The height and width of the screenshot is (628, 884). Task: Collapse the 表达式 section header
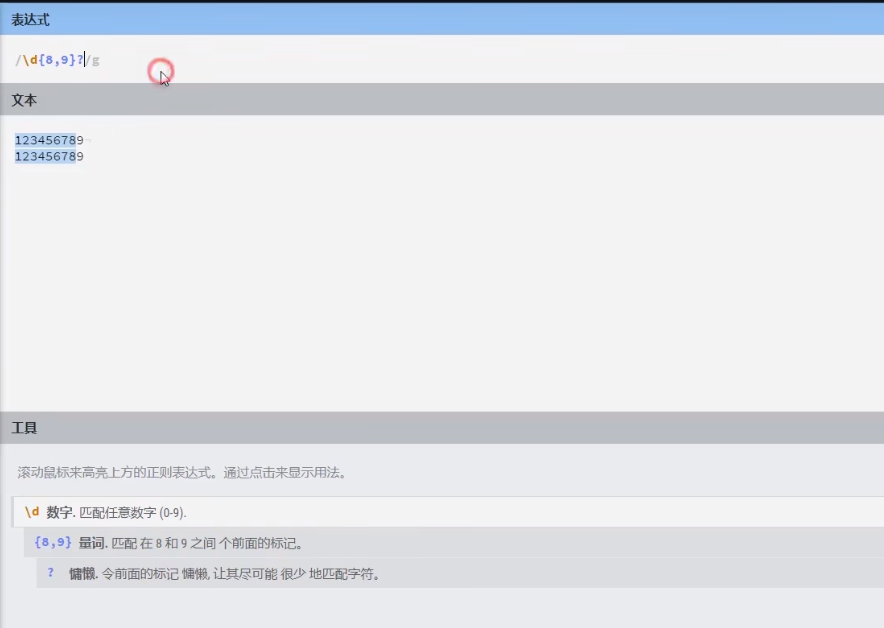[x=30, y=19]
